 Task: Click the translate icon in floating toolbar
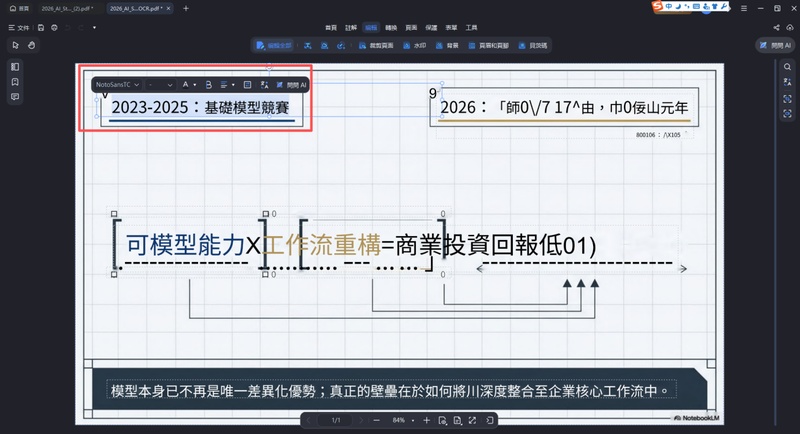[264, 85]
